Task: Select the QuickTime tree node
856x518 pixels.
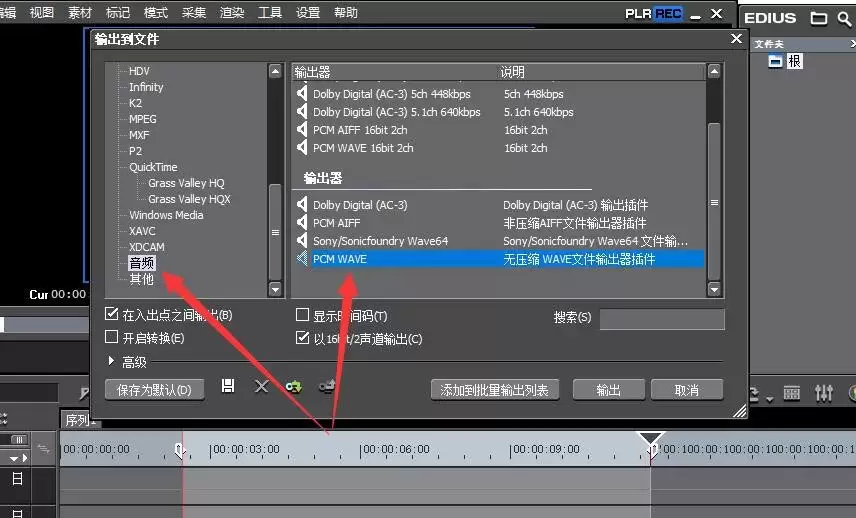Action: pyautogui.click(x=153, y=167)
